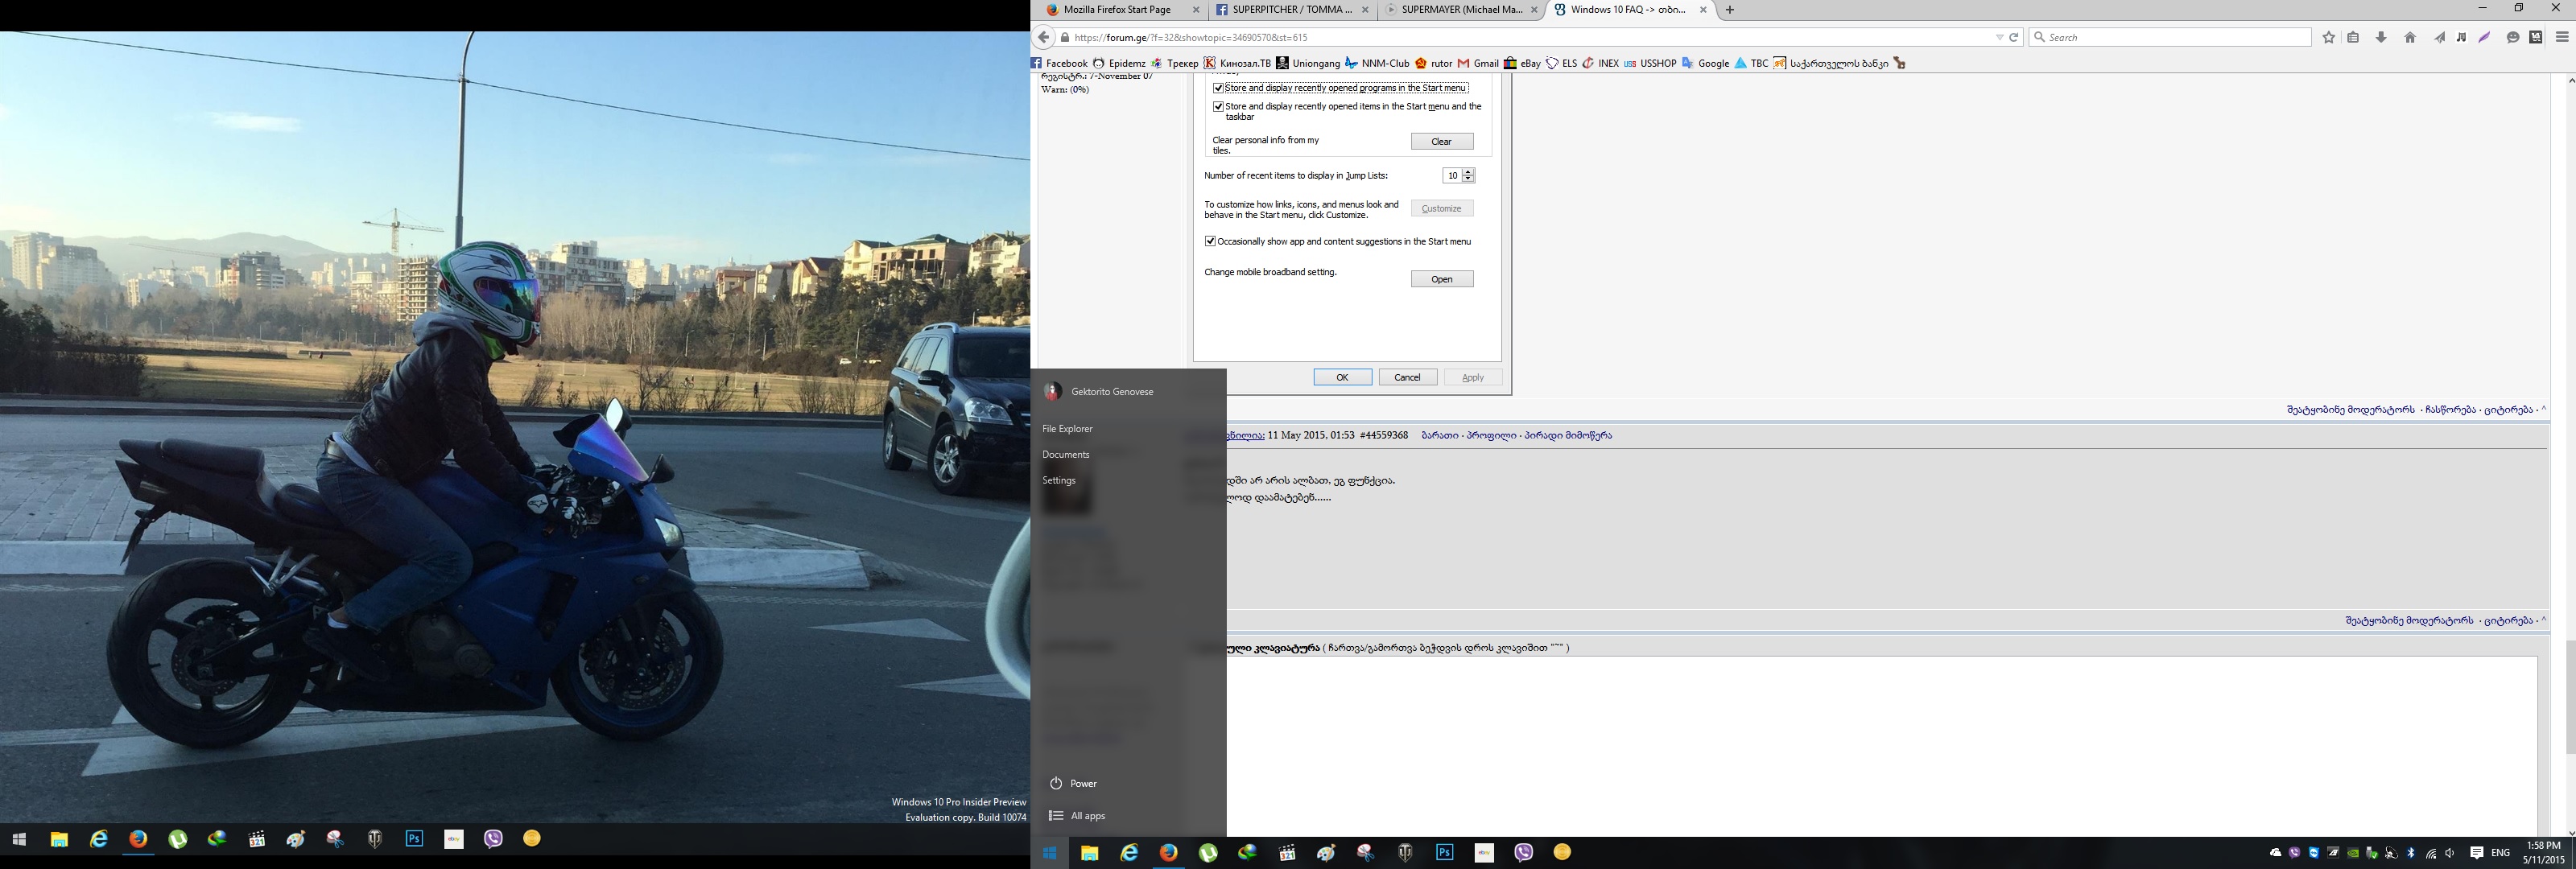Image resolution: width=2576 pixels, height=869 pixels.
Task: Click the bookmark star icon in Firefox toolbar
Action: (2329, 37)
